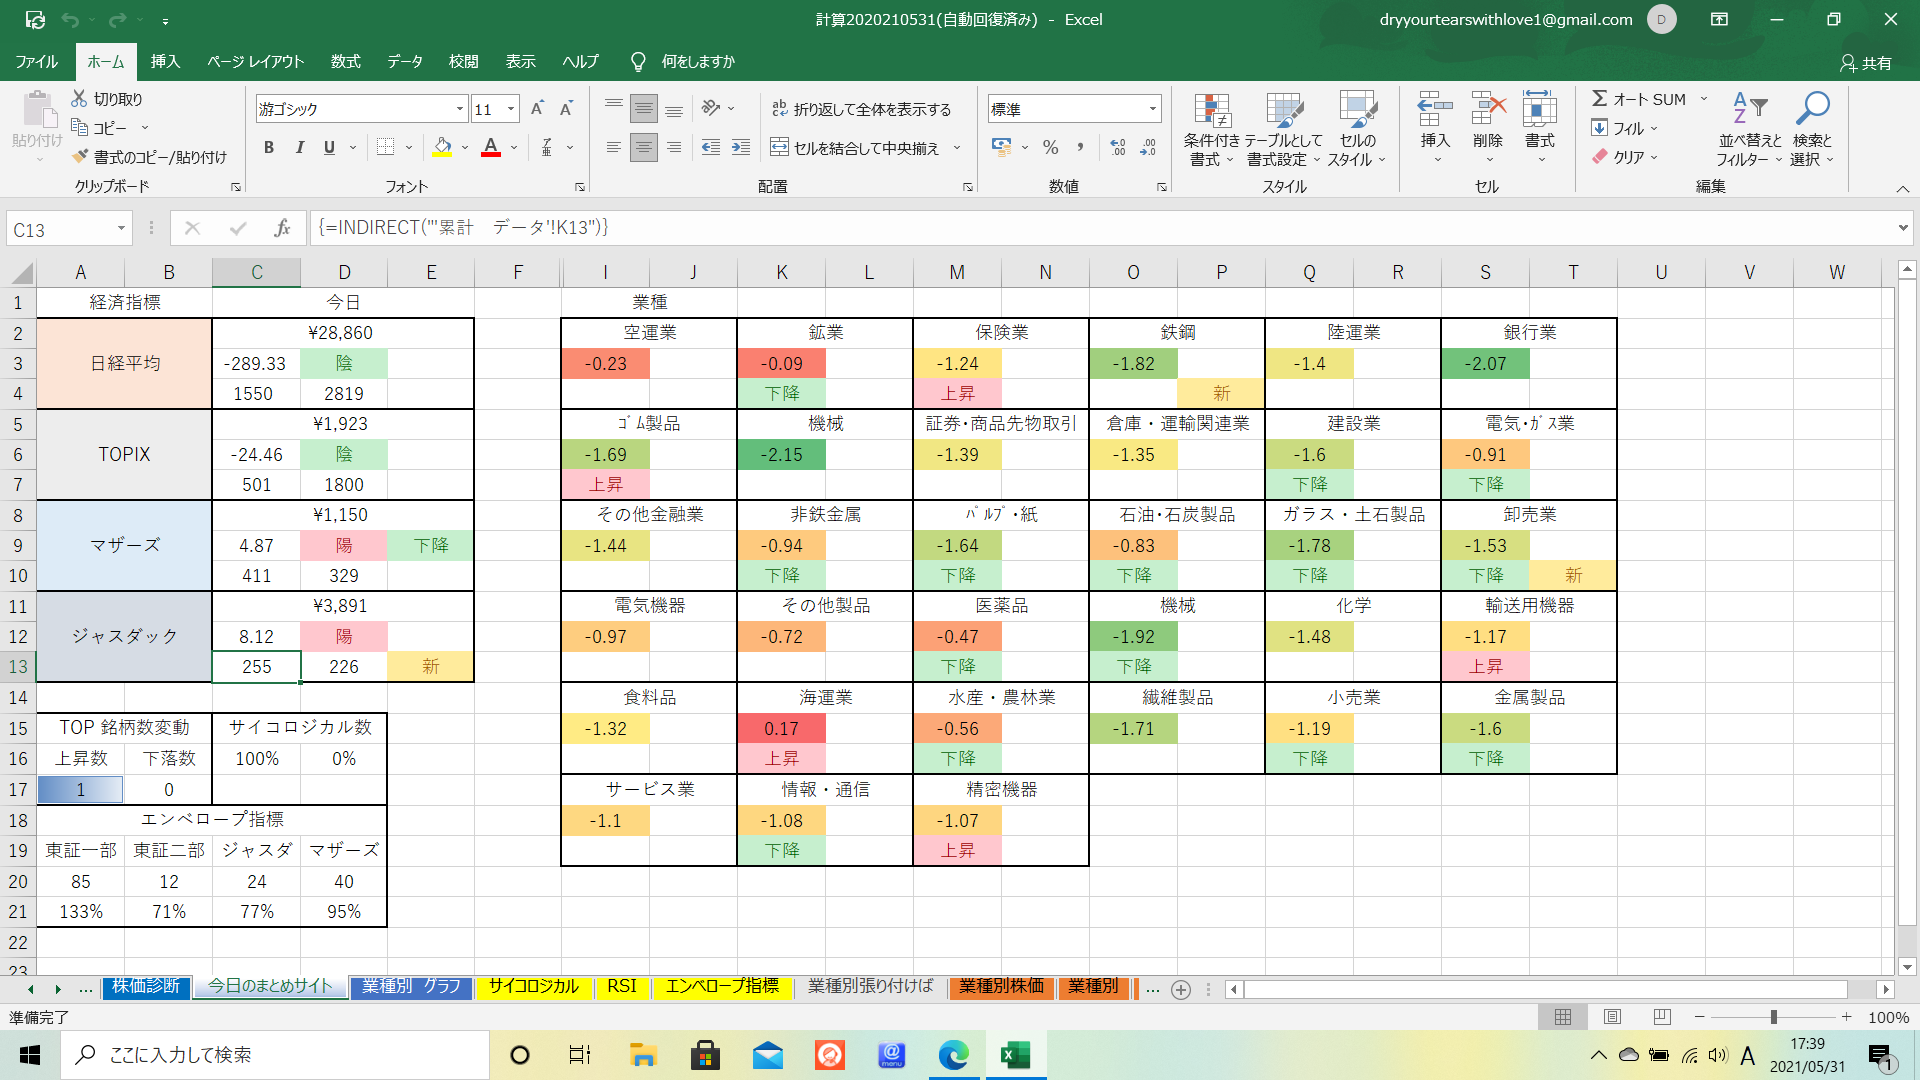Click the Insert Function fx icon
Screen dimensions: 1920x1080
[x=283, y=229]
